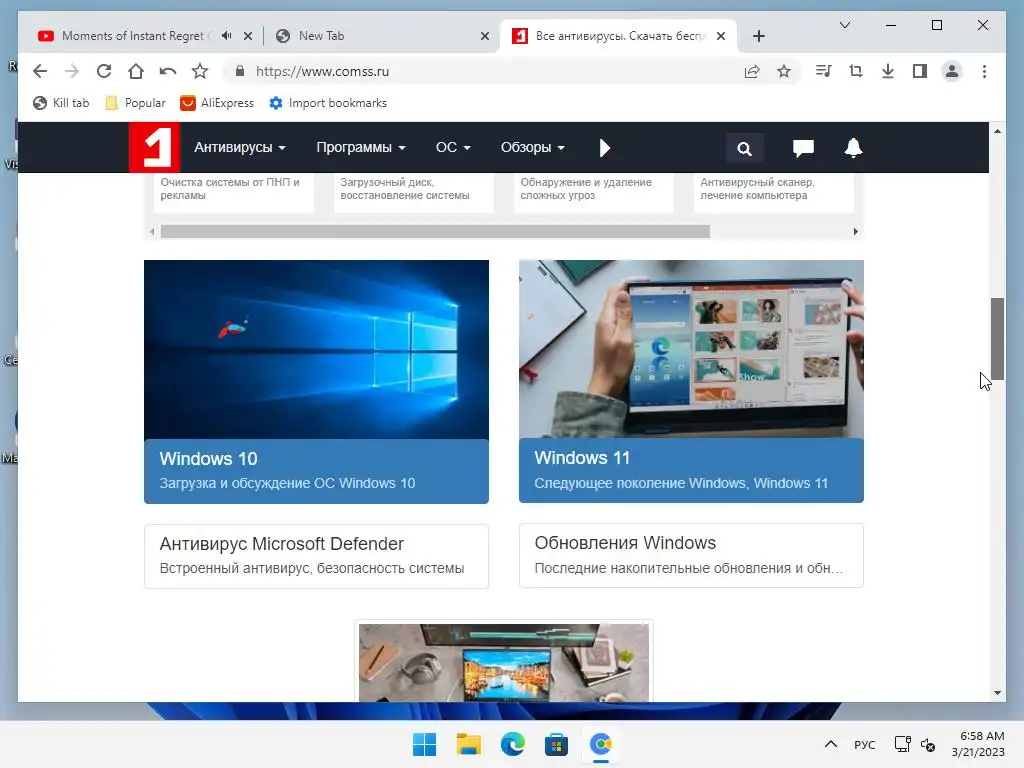1024x768 pixels.
Task: Expand the Программы dropdown menu
Action: coord(361,147)
